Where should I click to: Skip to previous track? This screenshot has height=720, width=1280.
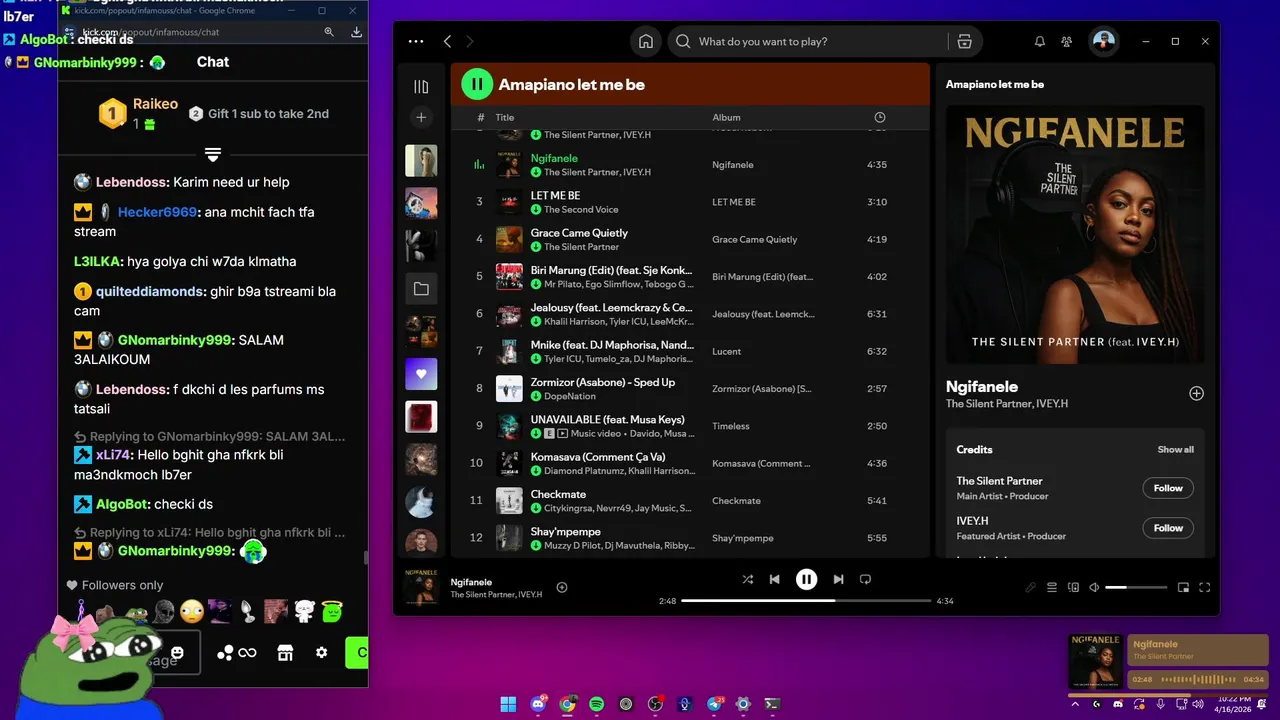[774, 579]
